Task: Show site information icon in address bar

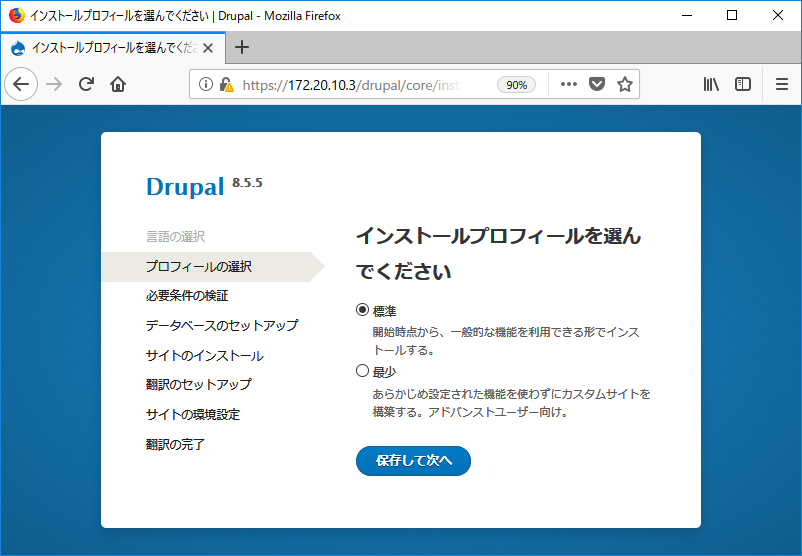Action: click(206, 84)
